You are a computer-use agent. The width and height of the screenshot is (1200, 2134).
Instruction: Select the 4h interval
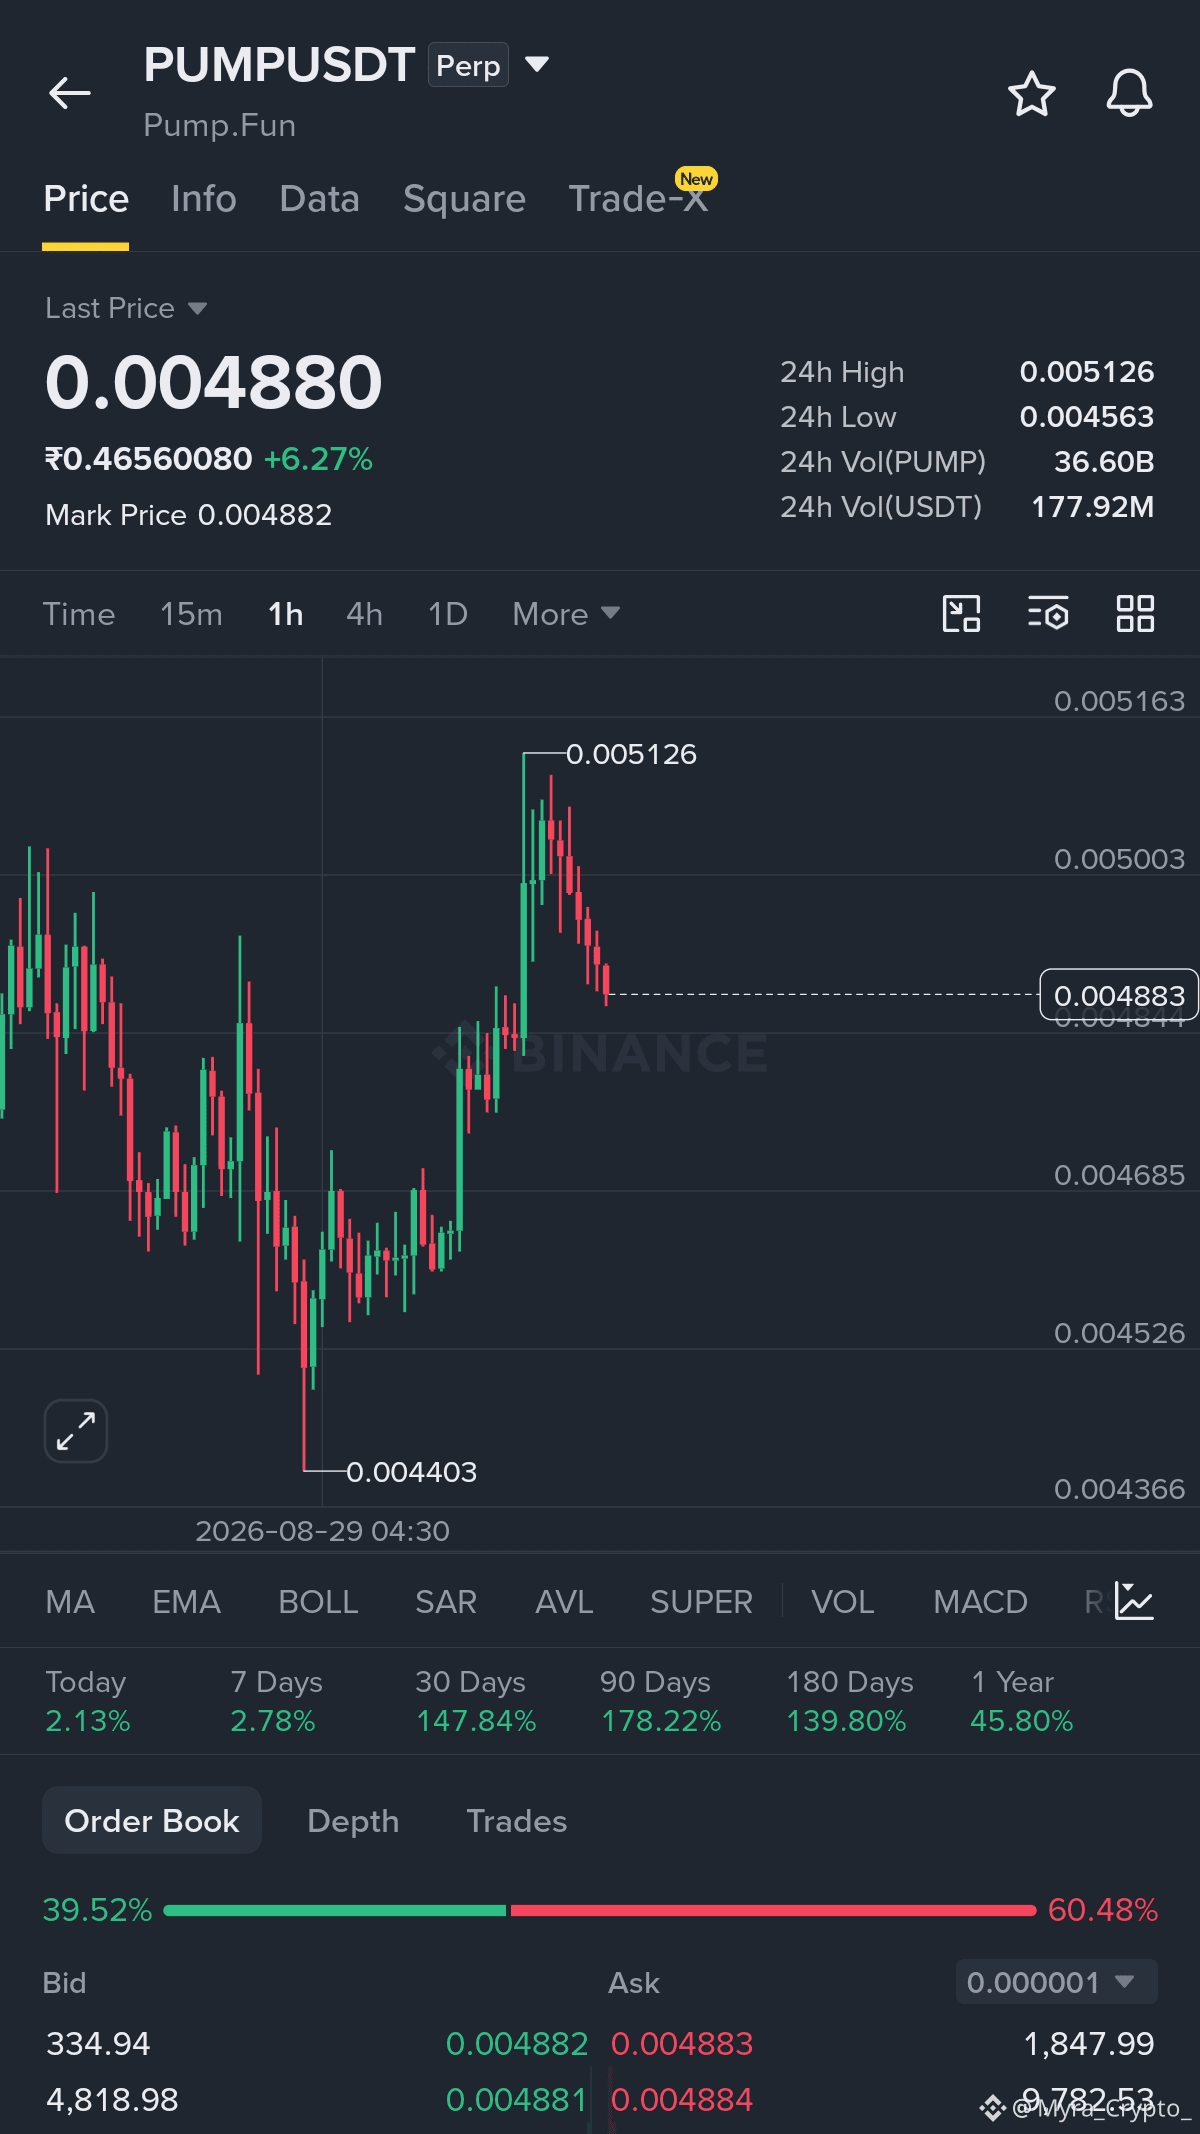click(x=364, y=614)
